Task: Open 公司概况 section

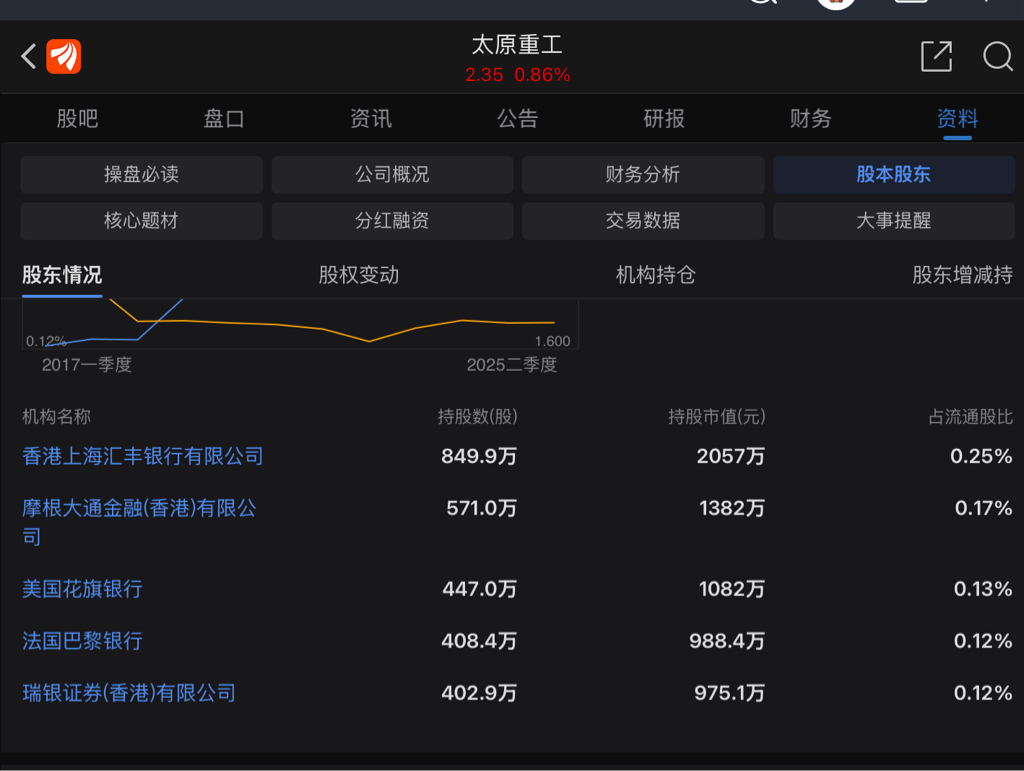Action: coord(392,174)
